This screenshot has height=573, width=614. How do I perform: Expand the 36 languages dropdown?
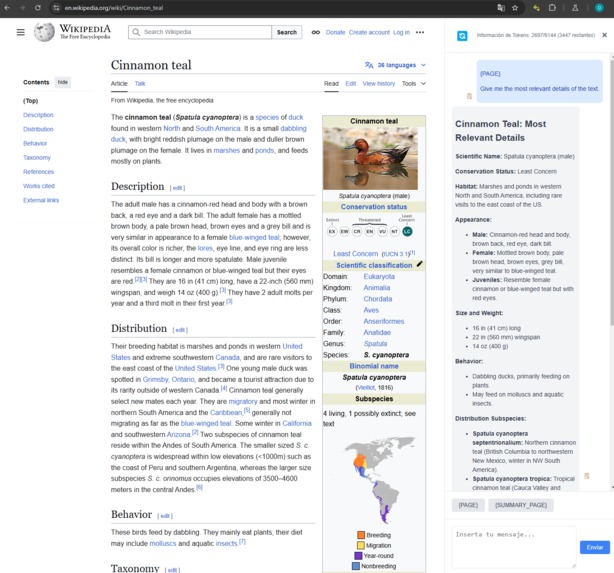point(395,65)
